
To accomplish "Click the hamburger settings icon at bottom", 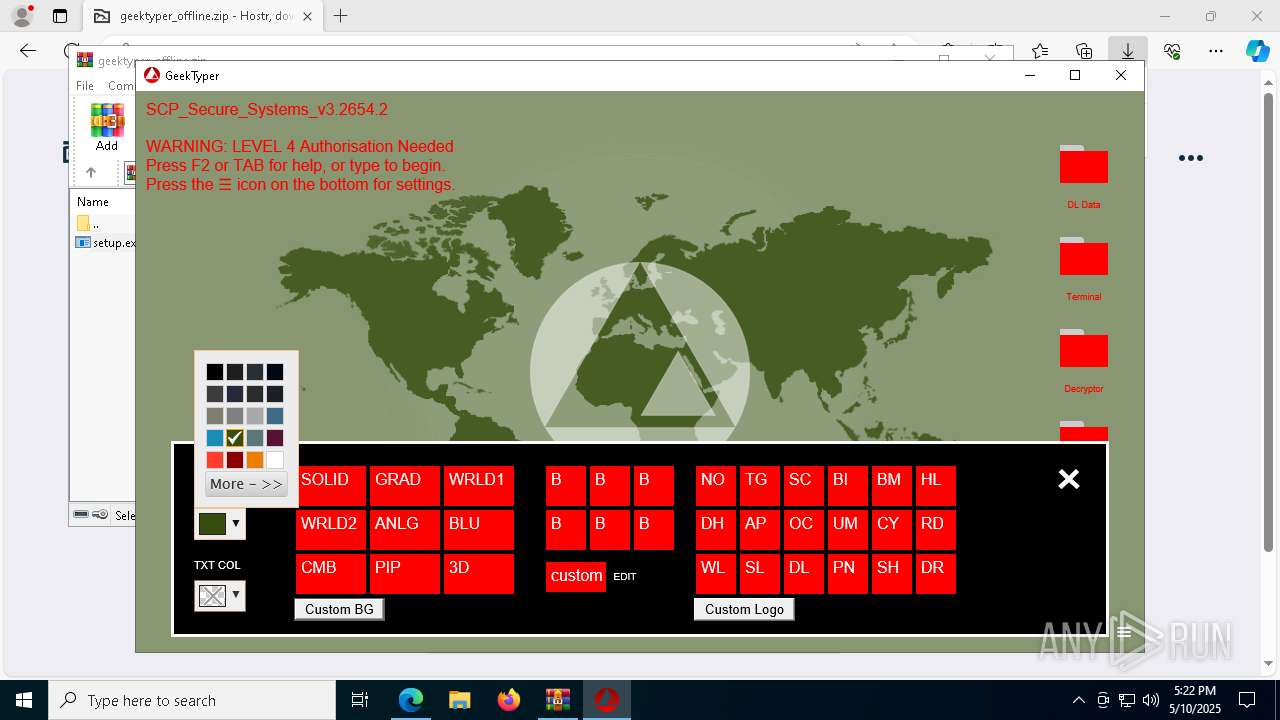I will (x=1124, y=632).
